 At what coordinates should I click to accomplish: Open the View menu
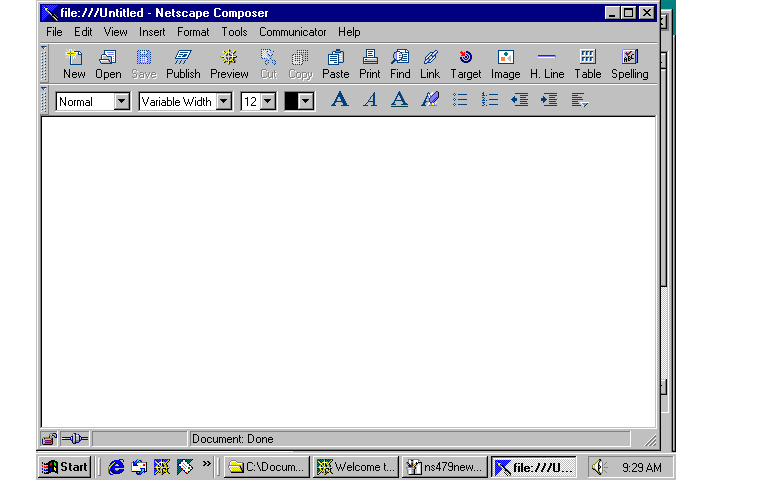115,32
